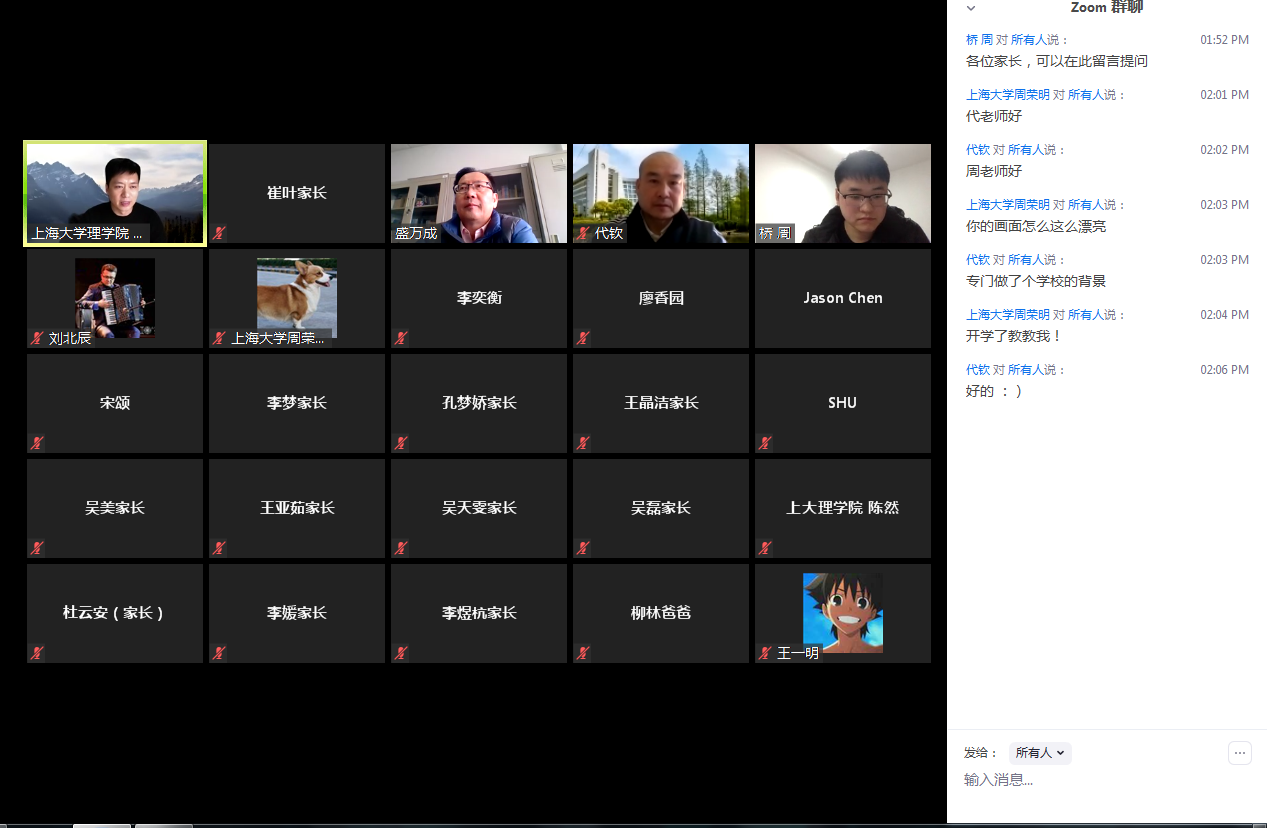The height and width of the screenshot is (828, 1267).
Task: Click the chat message 代老师好
Action: point(994,116)
